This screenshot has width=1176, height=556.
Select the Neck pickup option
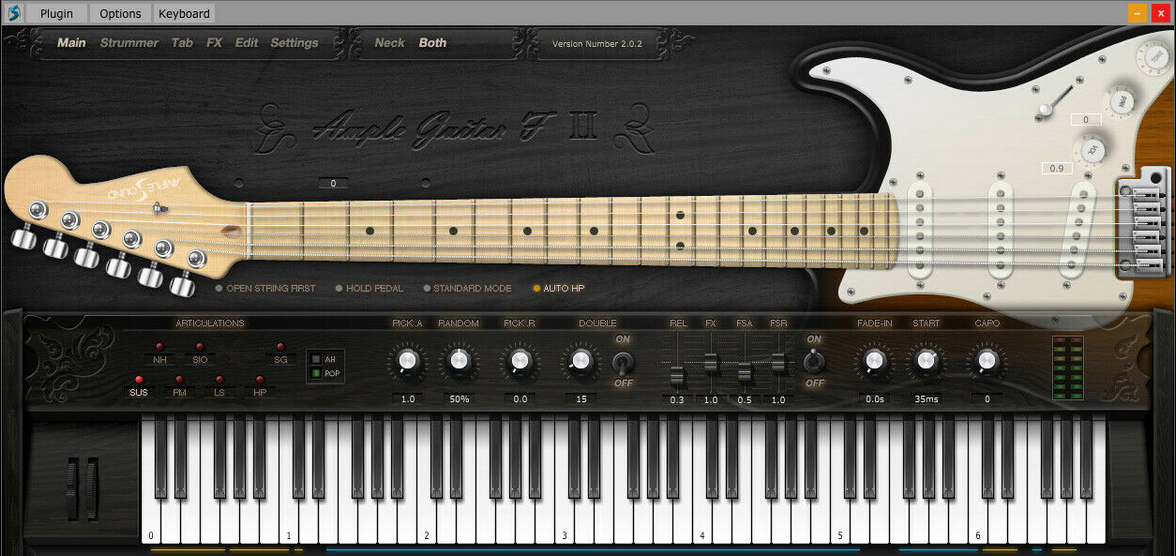(389, 43)
